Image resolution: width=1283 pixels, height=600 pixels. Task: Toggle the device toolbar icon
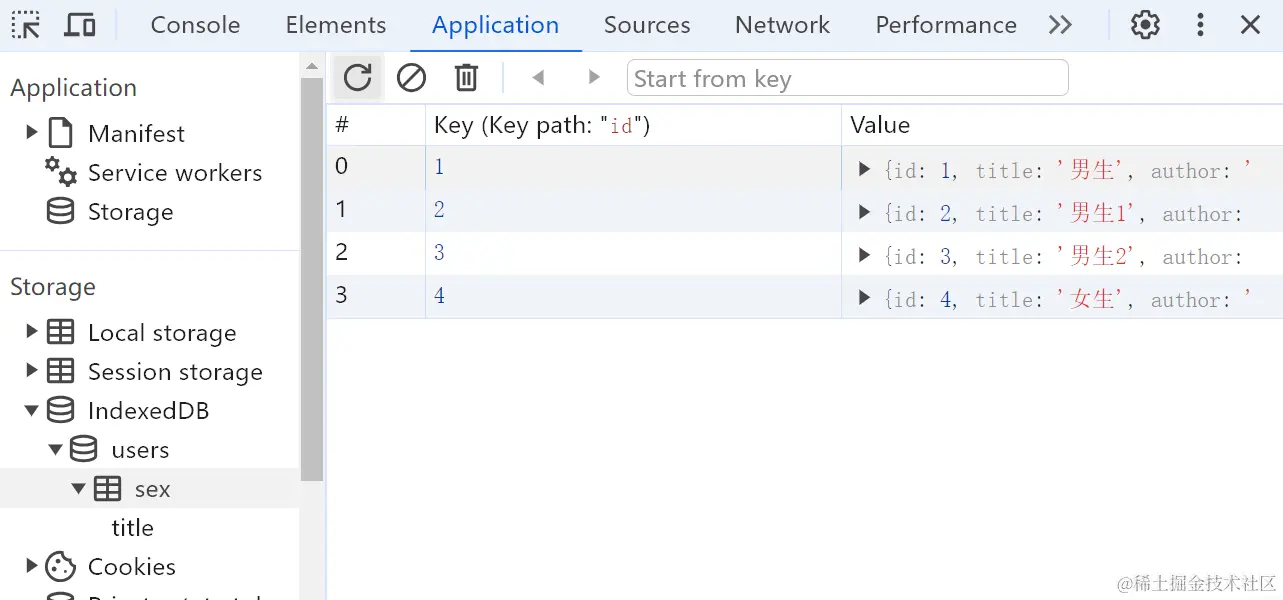(80, 25)
